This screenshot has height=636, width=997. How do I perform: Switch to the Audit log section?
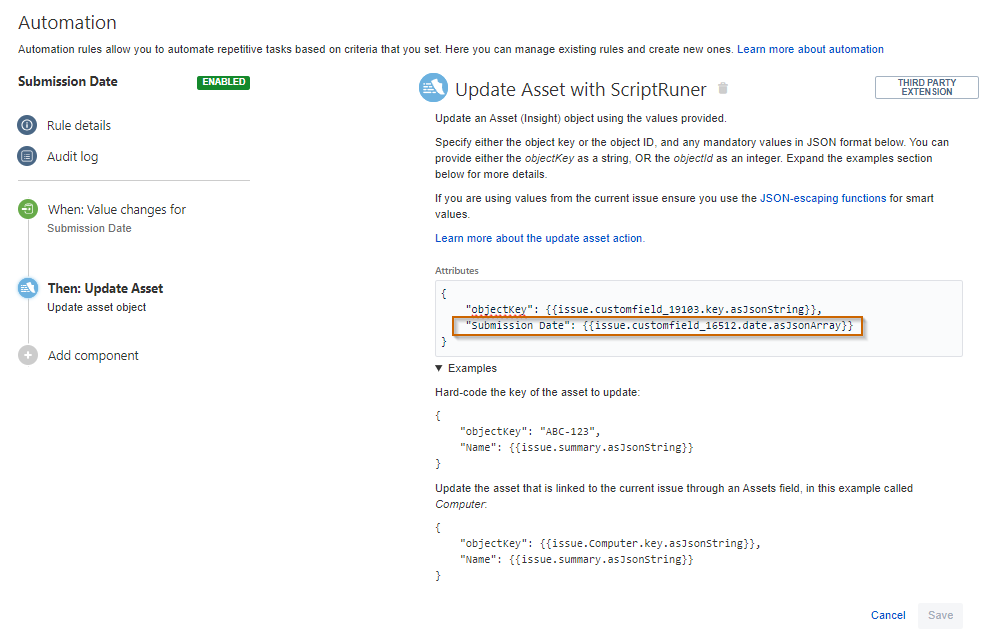(75, 155)
